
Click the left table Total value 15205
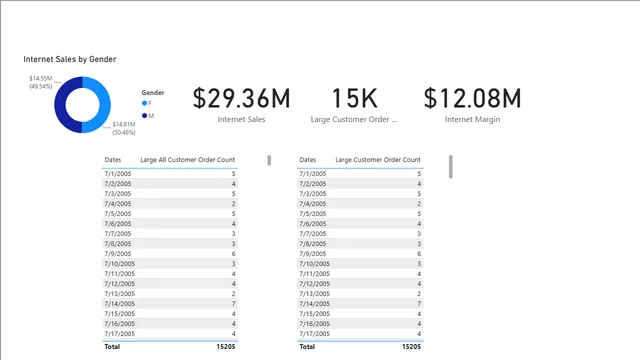coord(226,347)
